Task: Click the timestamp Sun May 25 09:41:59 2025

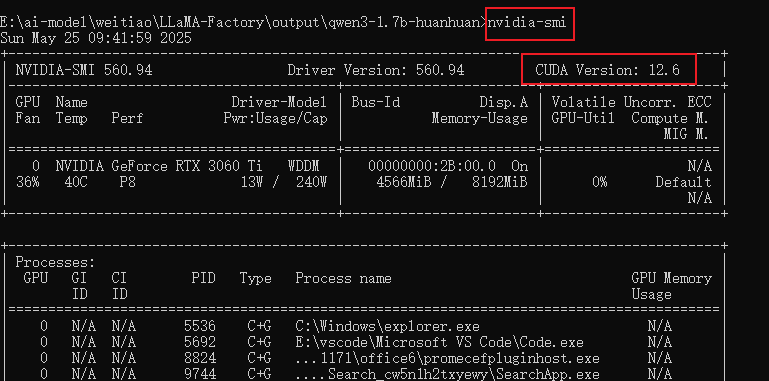Action: pyautogui.click(x=96, y=38)
